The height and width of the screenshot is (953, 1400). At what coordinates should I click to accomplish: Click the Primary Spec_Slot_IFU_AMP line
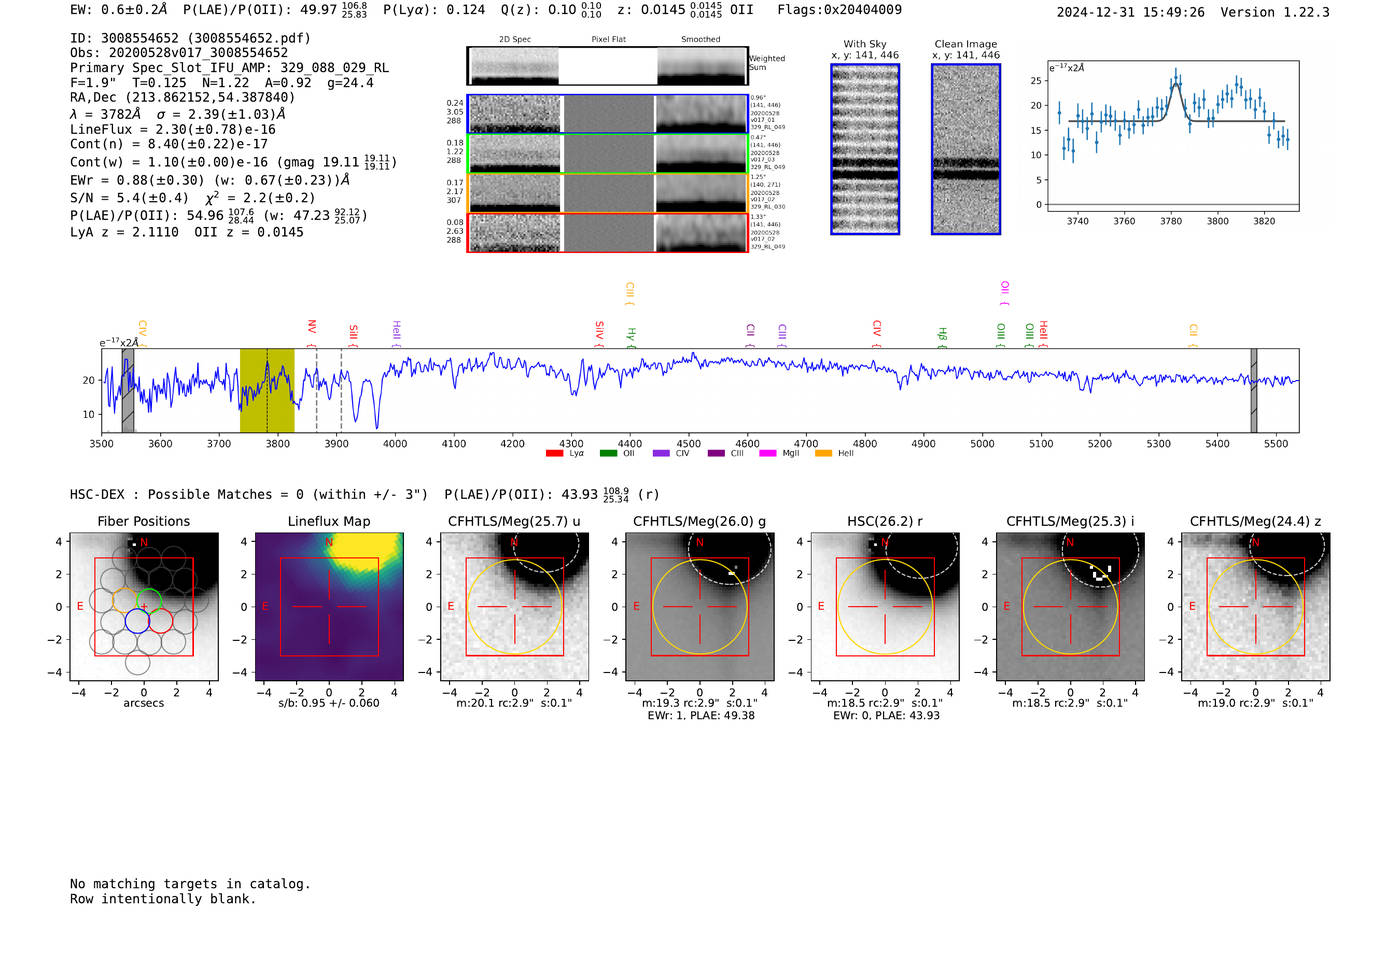[x=230, y=68]
